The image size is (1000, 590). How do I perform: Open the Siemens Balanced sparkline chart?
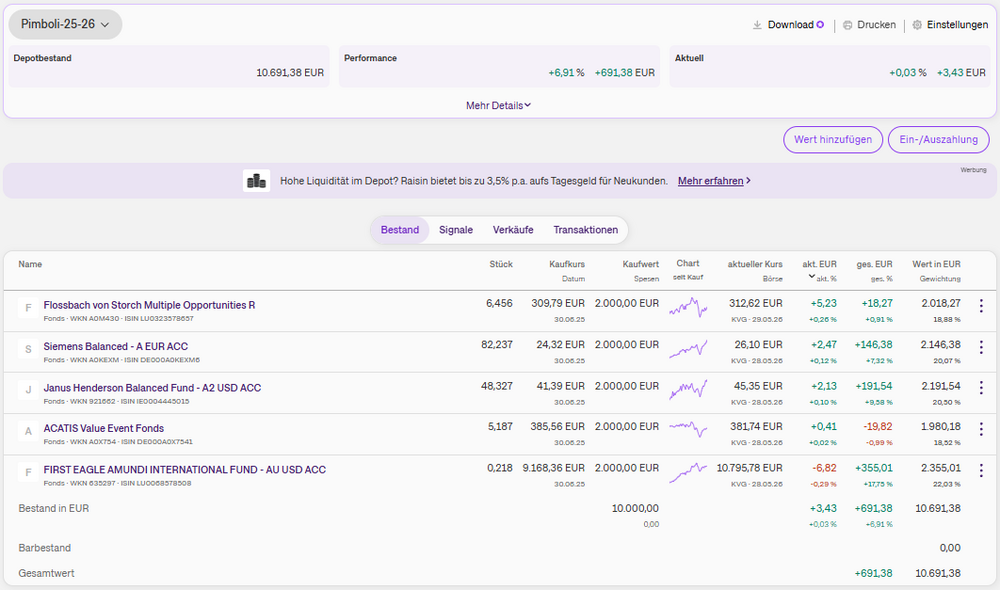coord(688,350)
